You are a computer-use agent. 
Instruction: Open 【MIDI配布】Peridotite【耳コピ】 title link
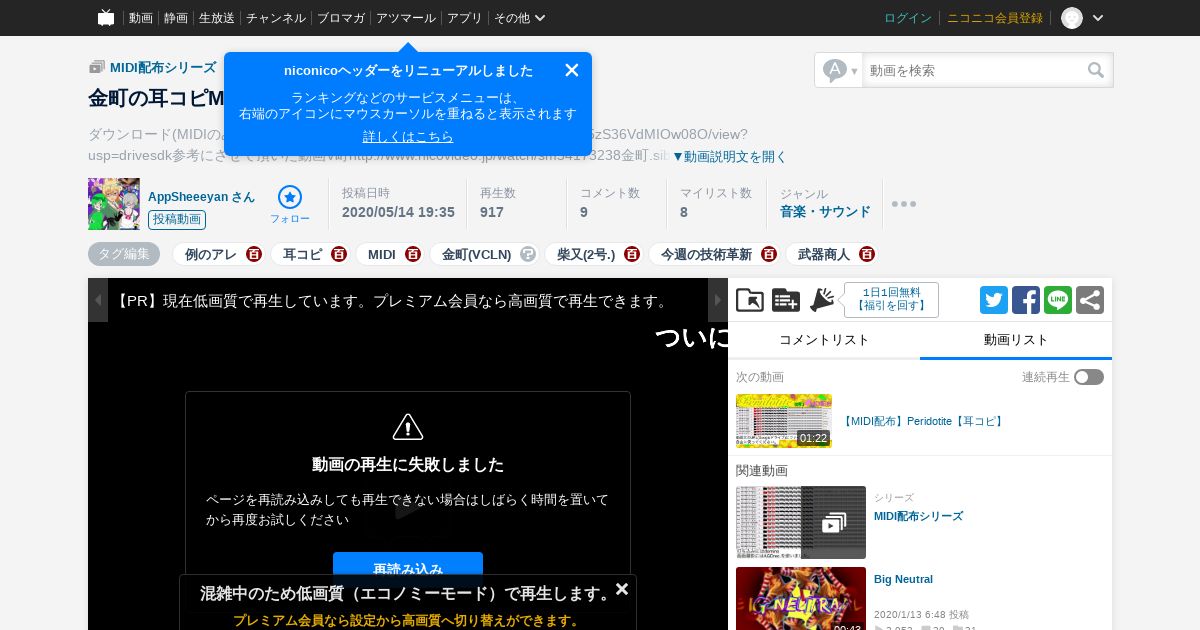click(x=922, y=422)
